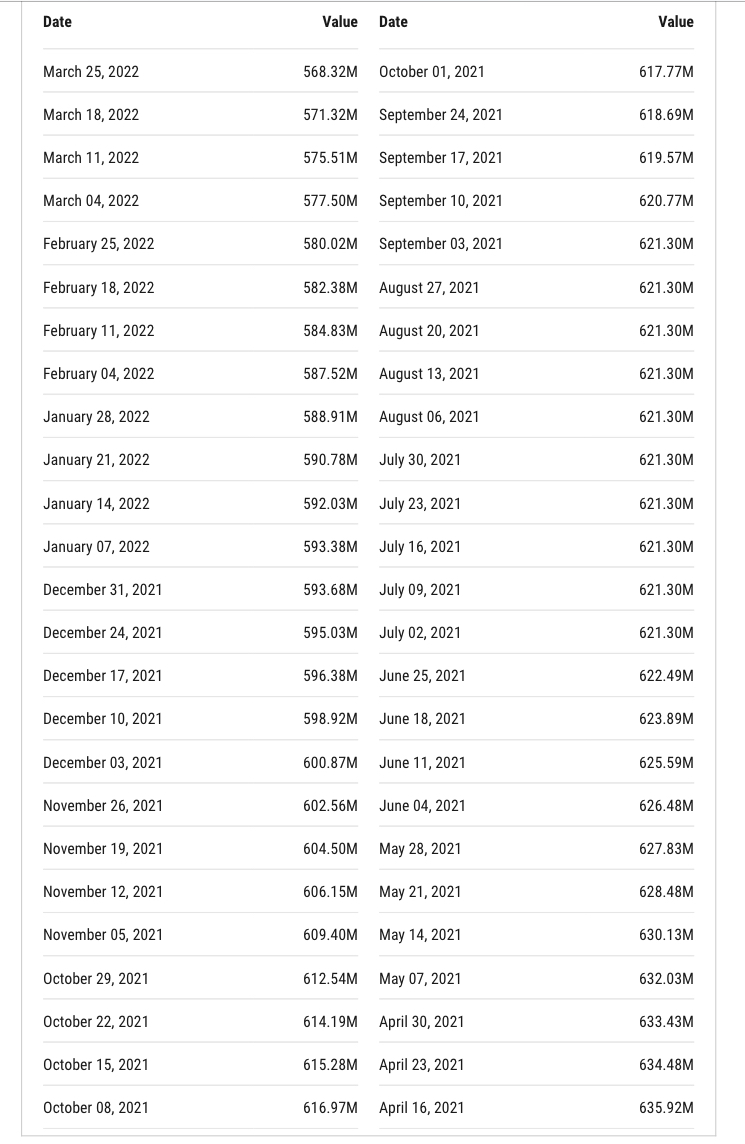Click the September 03, 2021 date
This screenshot has height=1144, width=745.
pyautogui.click(x=441, y=244)
